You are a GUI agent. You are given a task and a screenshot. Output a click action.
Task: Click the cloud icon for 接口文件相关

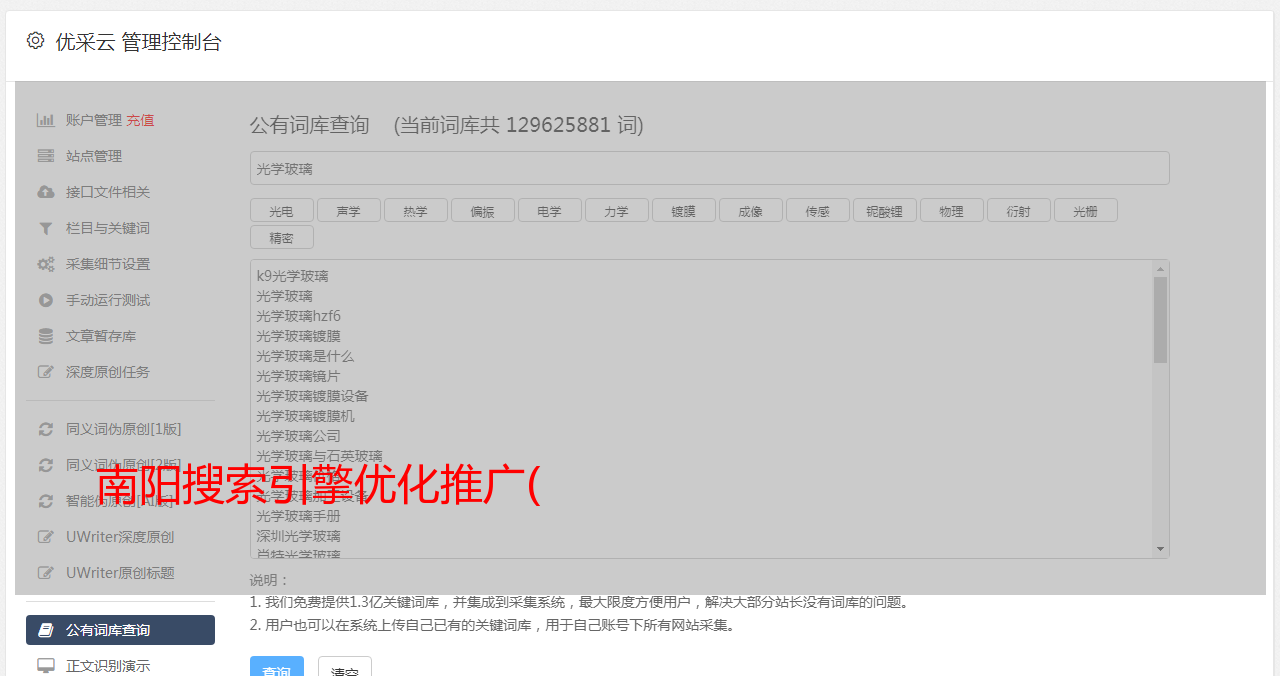pos(46,192)
